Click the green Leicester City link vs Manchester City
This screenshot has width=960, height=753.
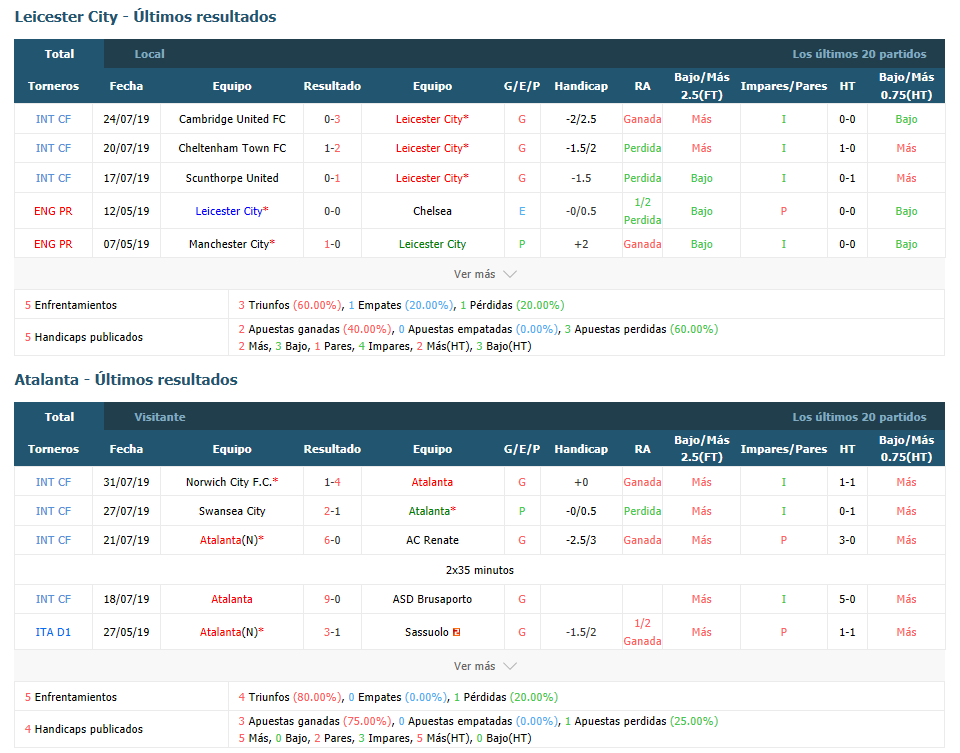point(432,244)
